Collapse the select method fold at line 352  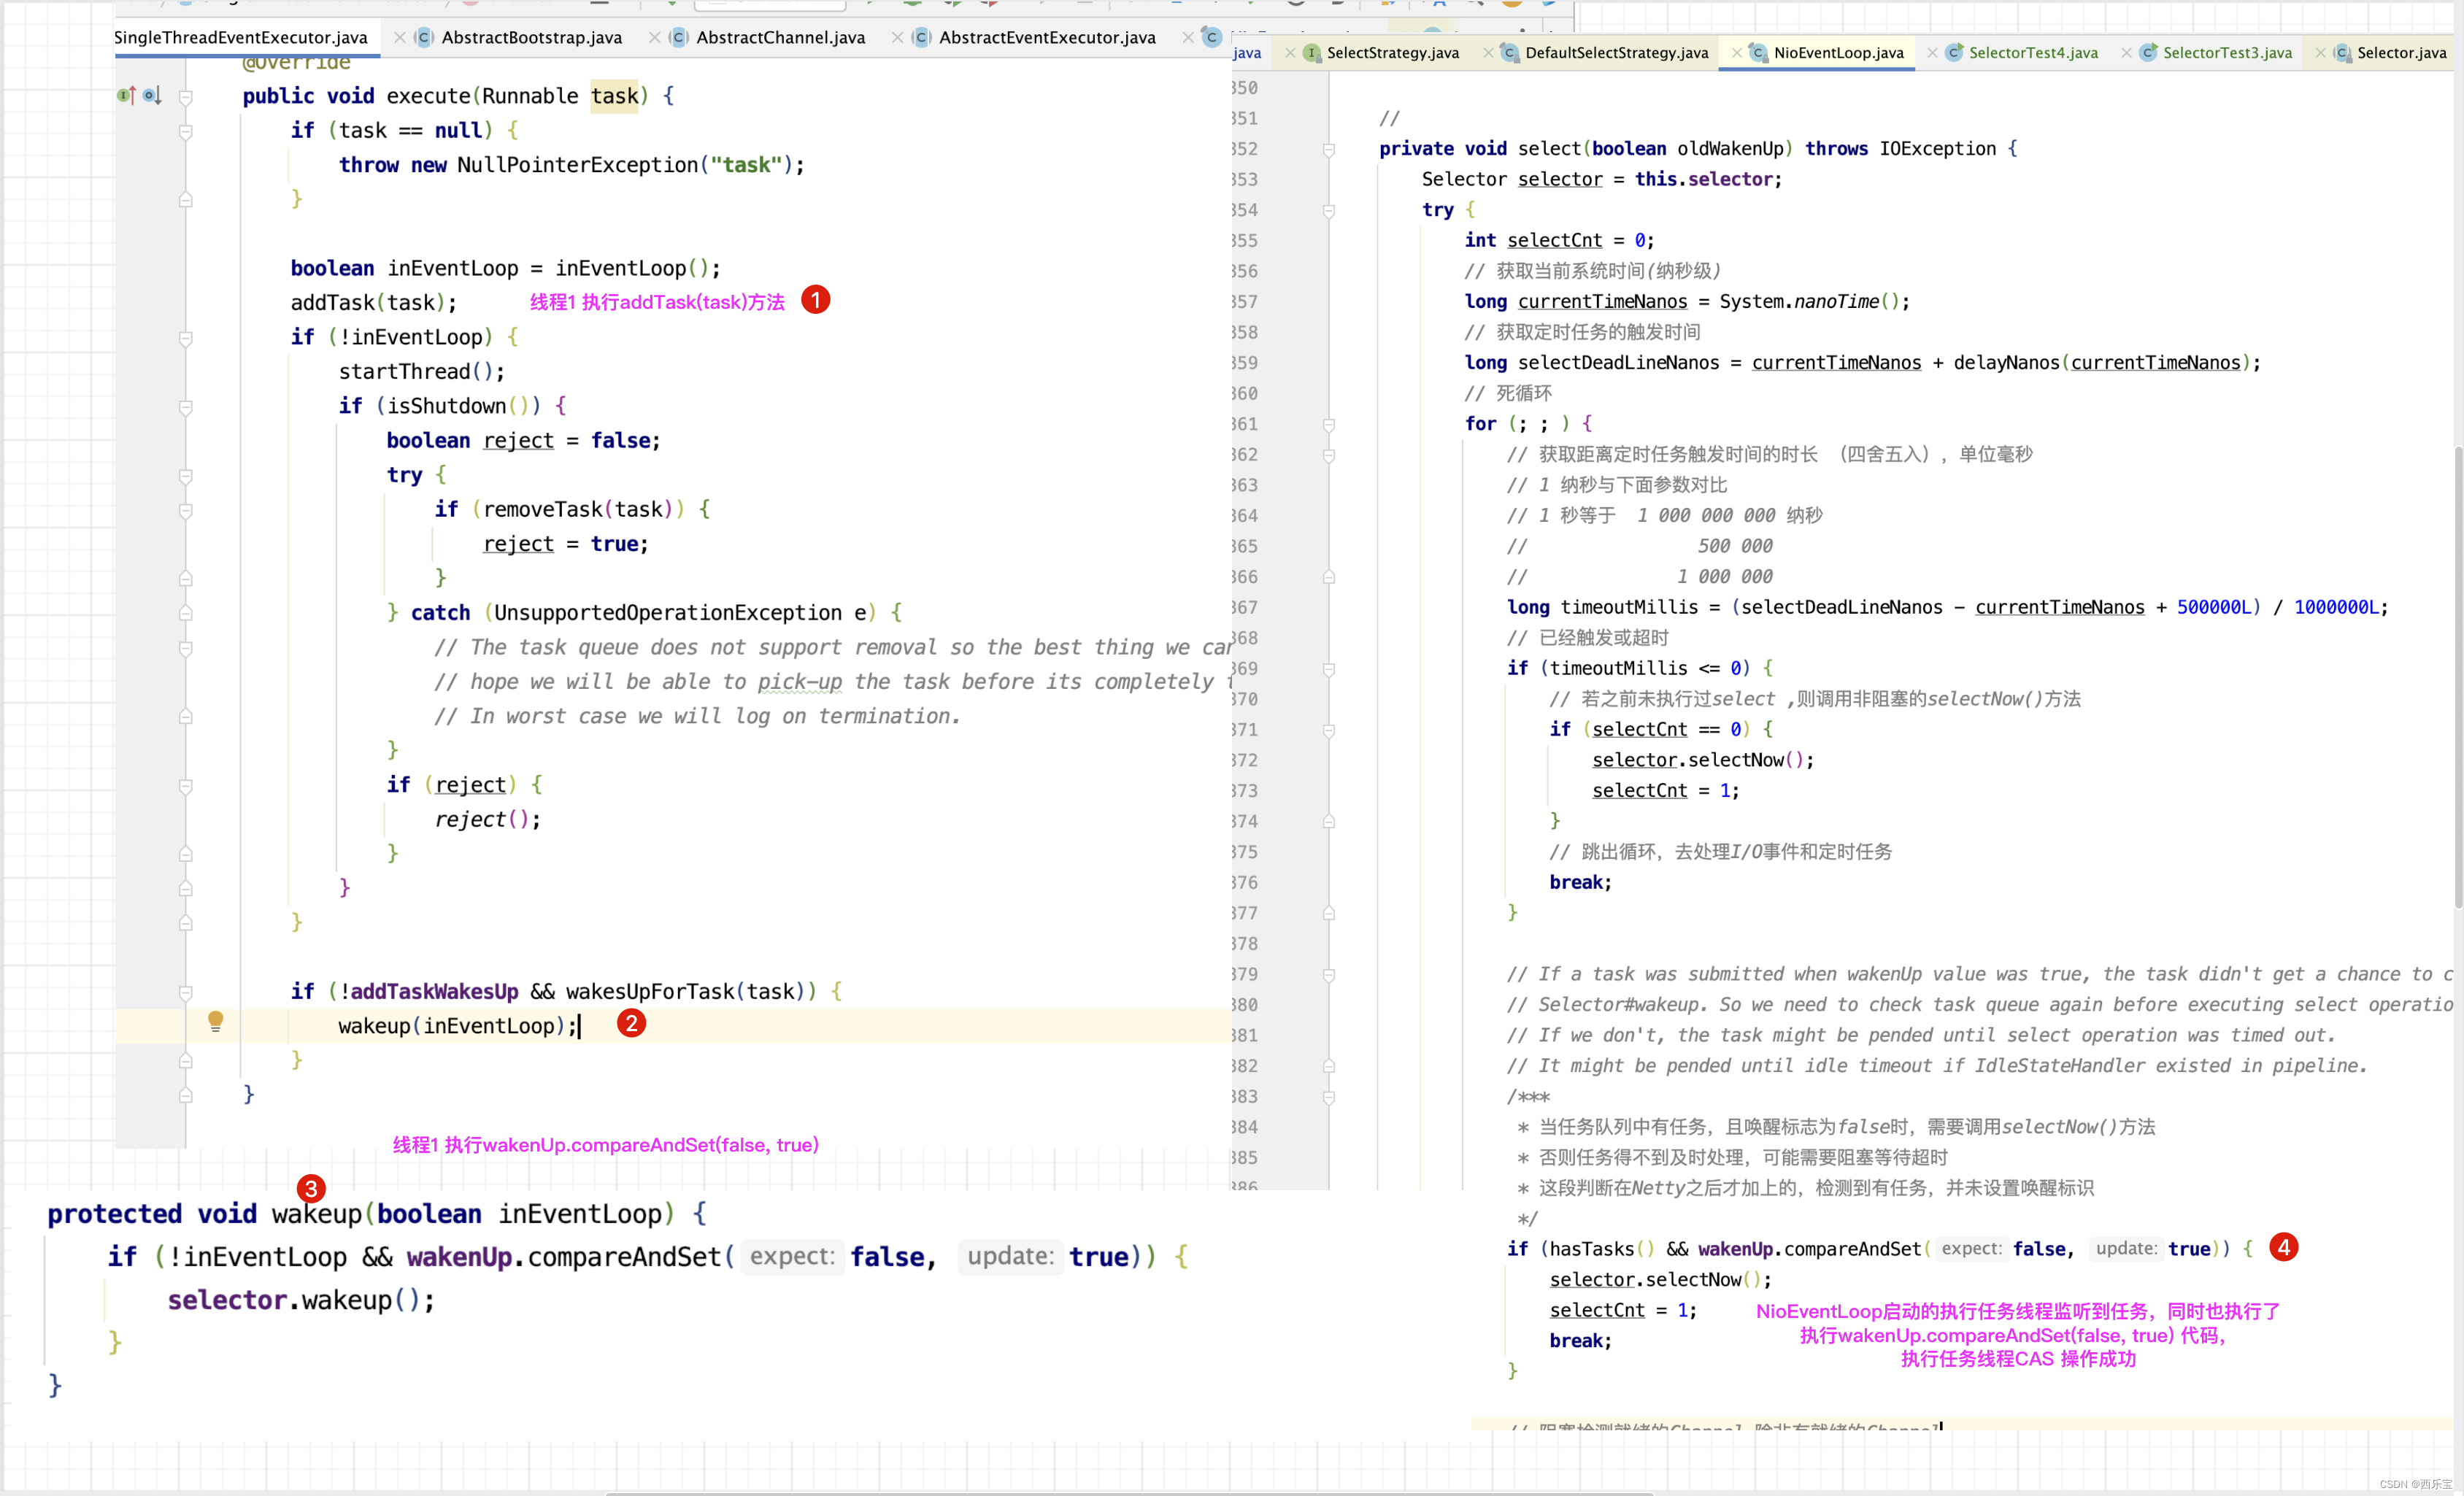point(1329,150)
